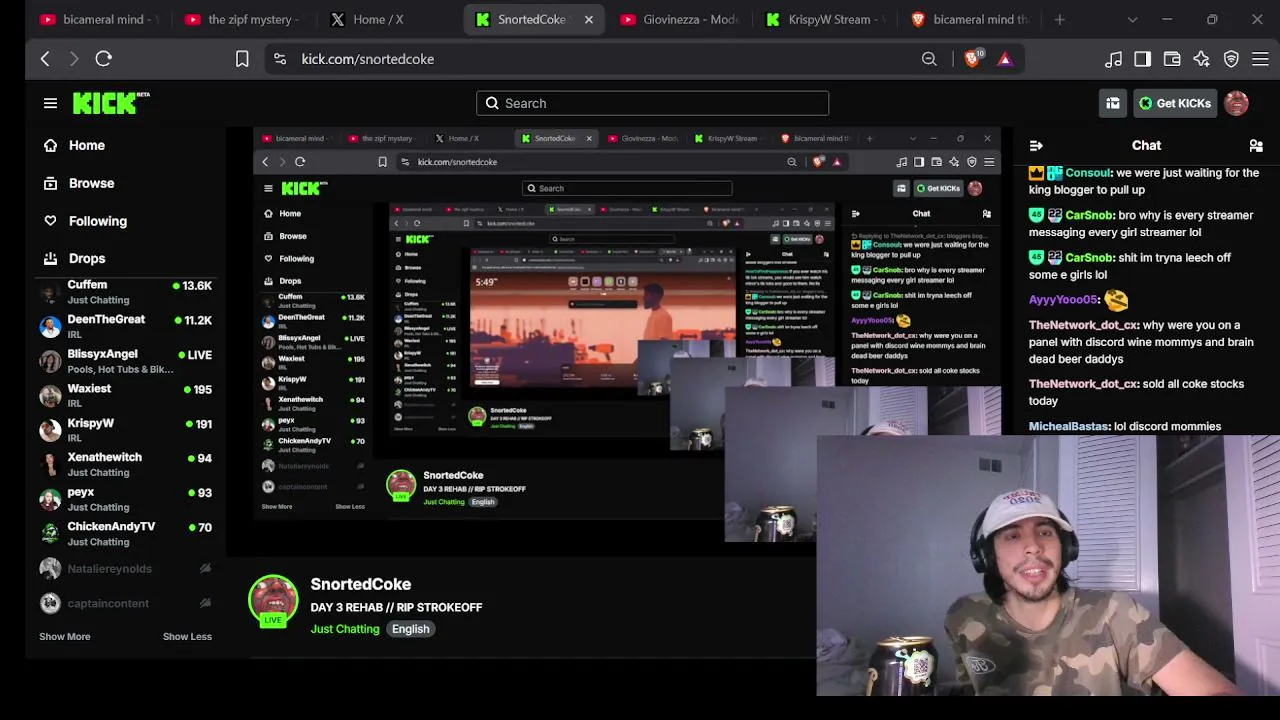Open the Brave VPN icon
Viewport: 1280px width, 720px height.
click(x=1231, y=59)
